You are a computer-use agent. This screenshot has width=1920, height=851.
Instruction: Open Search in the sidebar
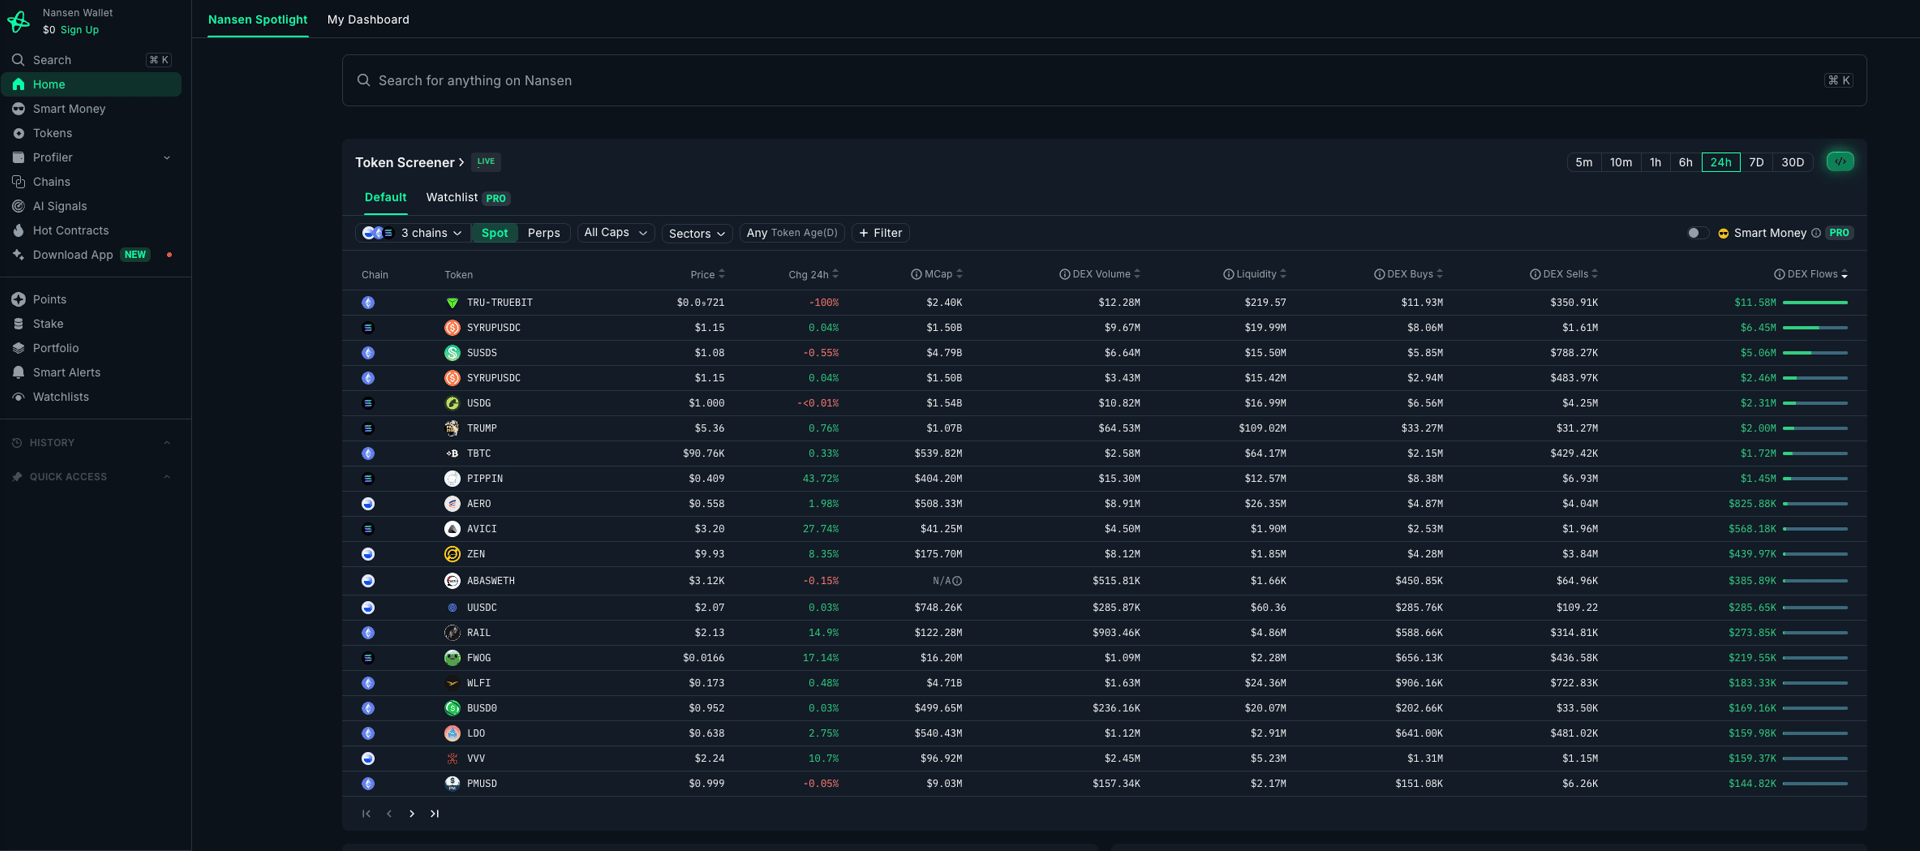tap(91, 60)
